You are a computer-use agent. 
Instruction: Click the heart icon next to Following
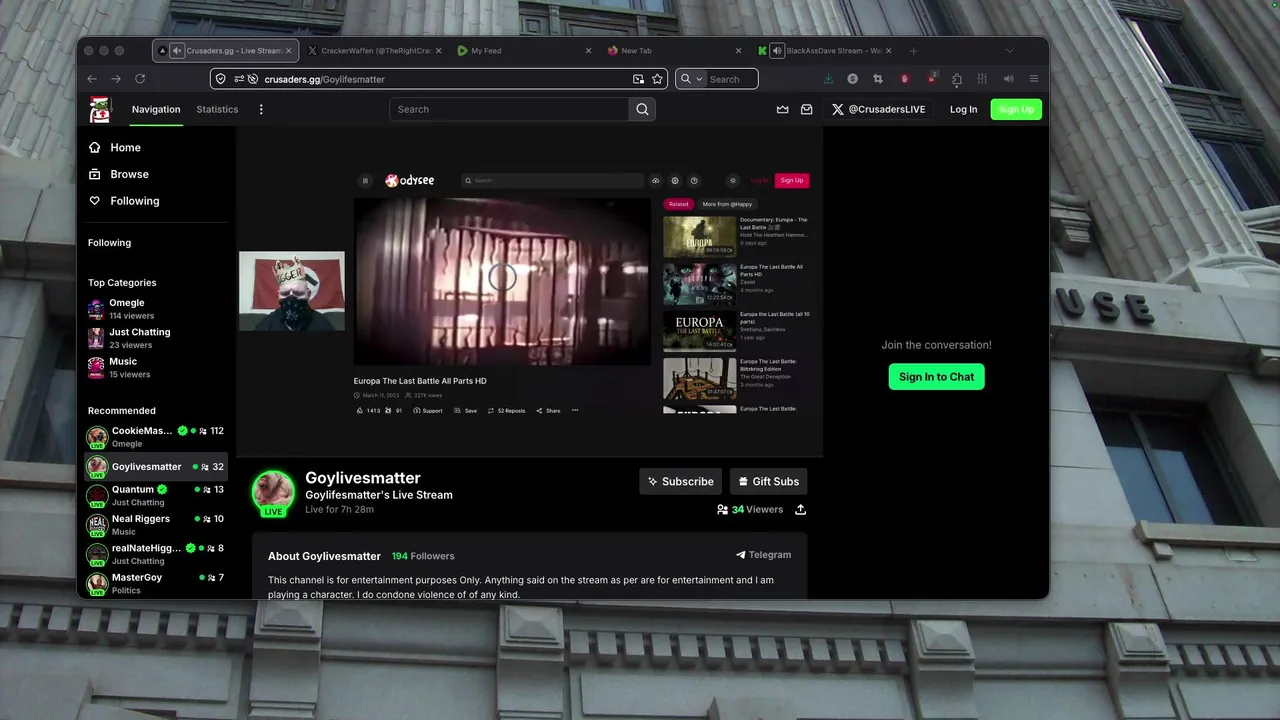[95, 201]
